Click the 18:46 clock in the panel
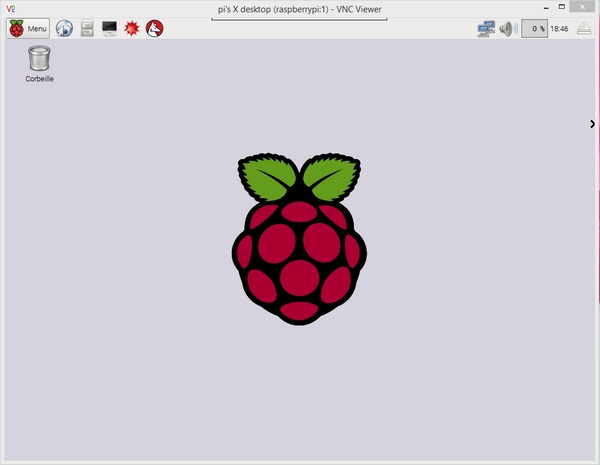This screenshot has width=600, height=465. point(559,29)
